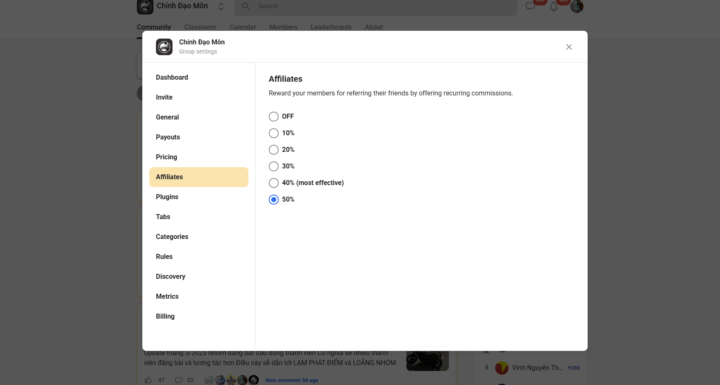Open the notifications bell icon
The image size is (720, 385).
(554, 7)
